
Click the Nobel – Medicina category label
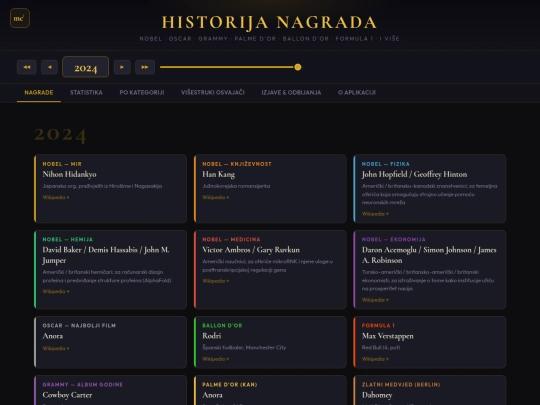[231, 239]
